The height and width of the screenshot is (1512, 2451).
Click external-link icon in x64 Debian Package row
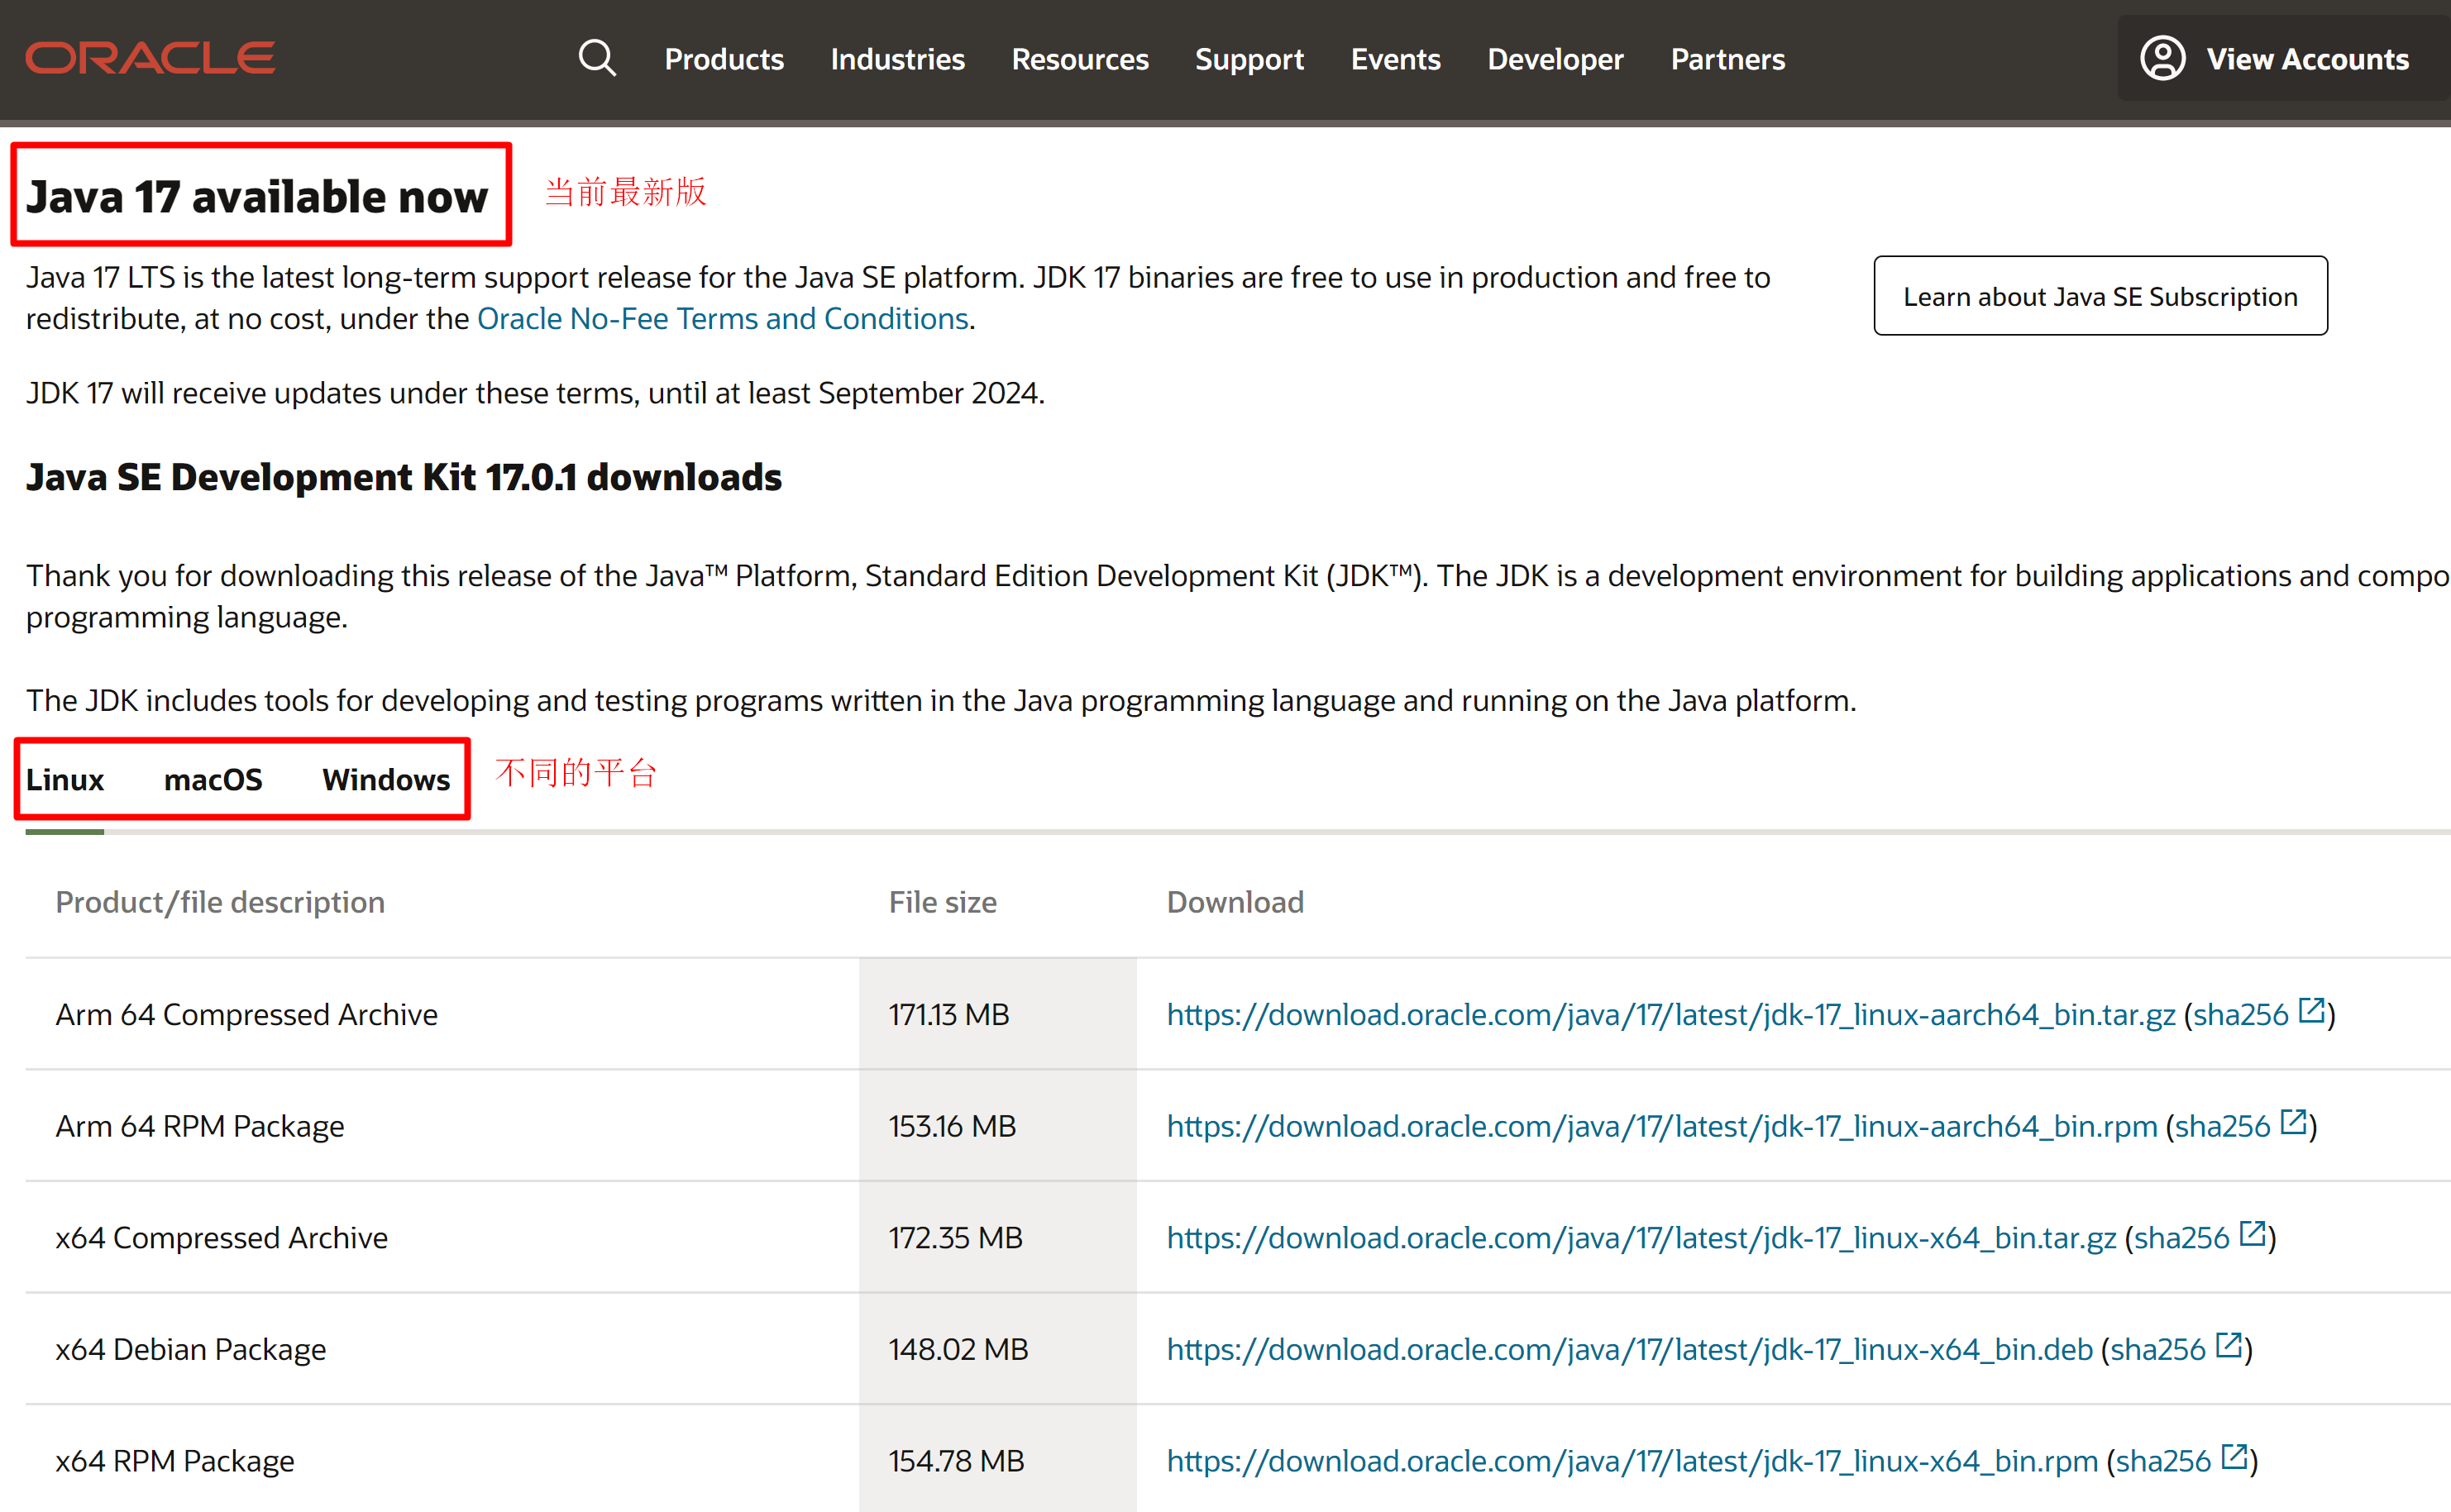[2228, 1345]
